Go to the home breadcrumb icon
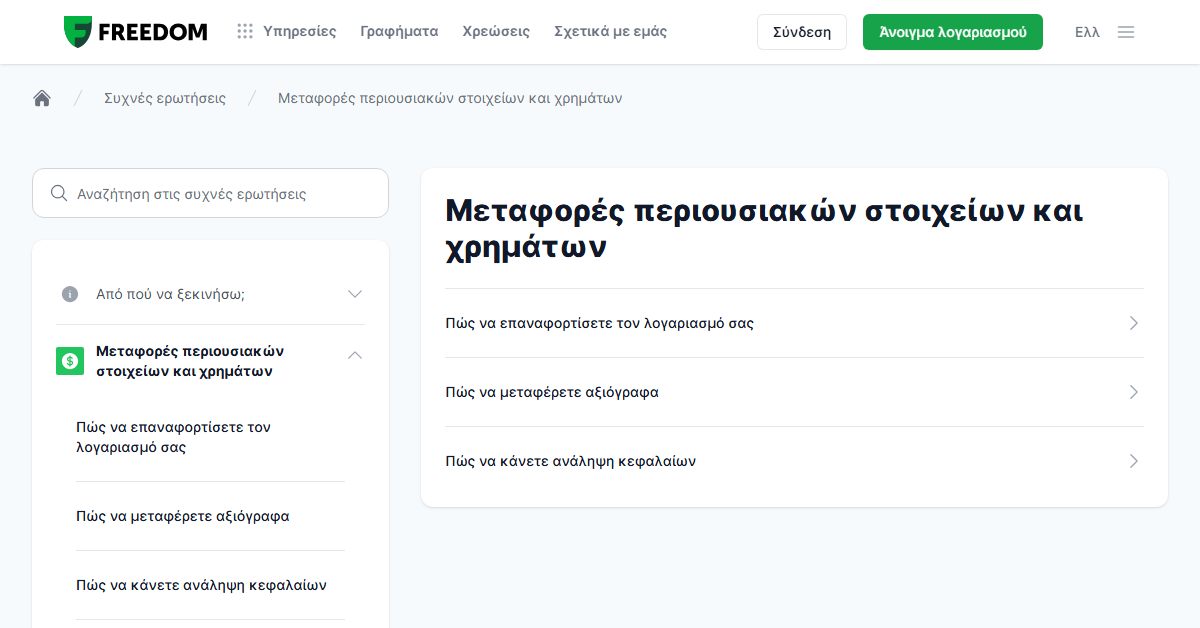Image resolution: width=1200 pixels, height=628 pixels. pyautogui.click(x=42, y=98)
